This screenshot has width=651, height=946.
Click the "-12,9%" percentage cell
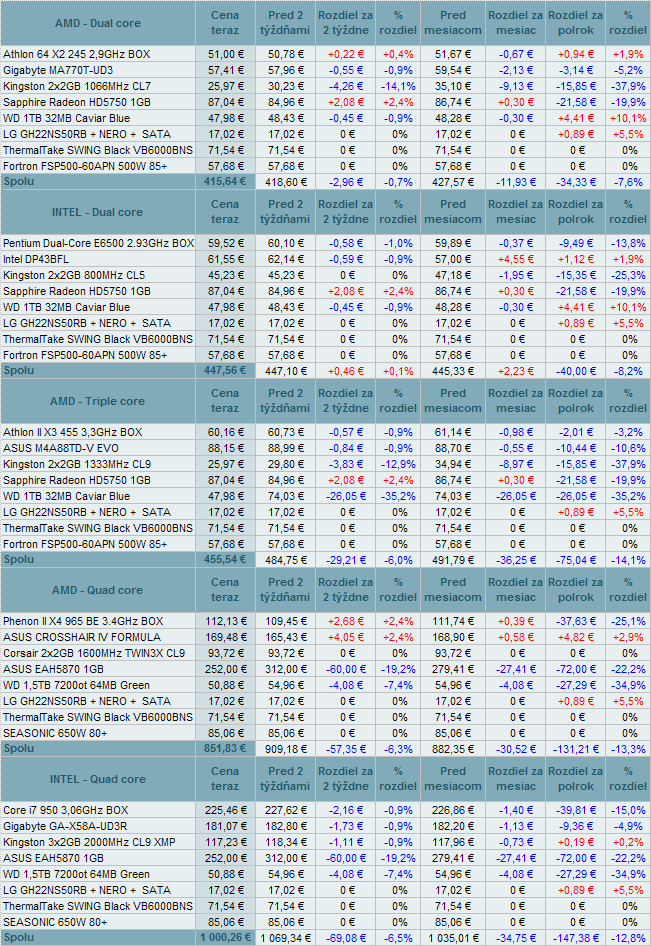398,464
